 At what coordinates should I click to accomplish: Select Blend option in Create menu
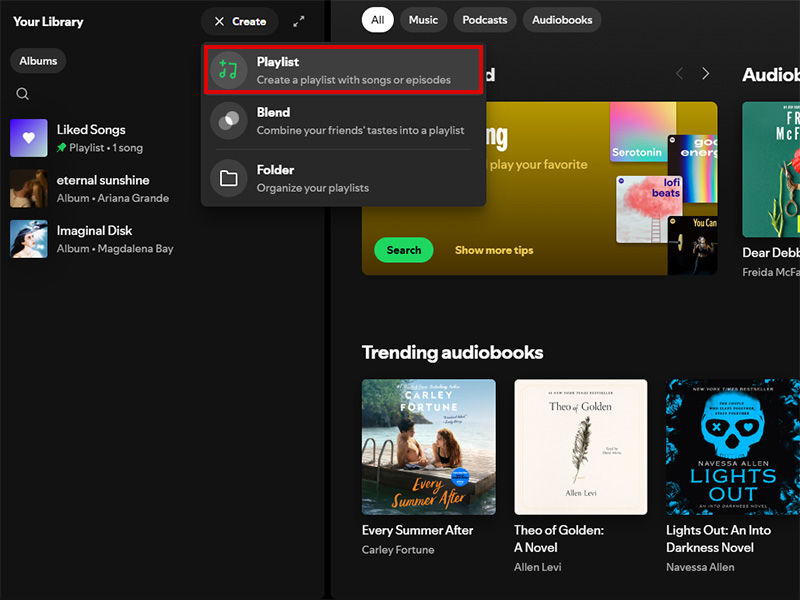(343, 121)
